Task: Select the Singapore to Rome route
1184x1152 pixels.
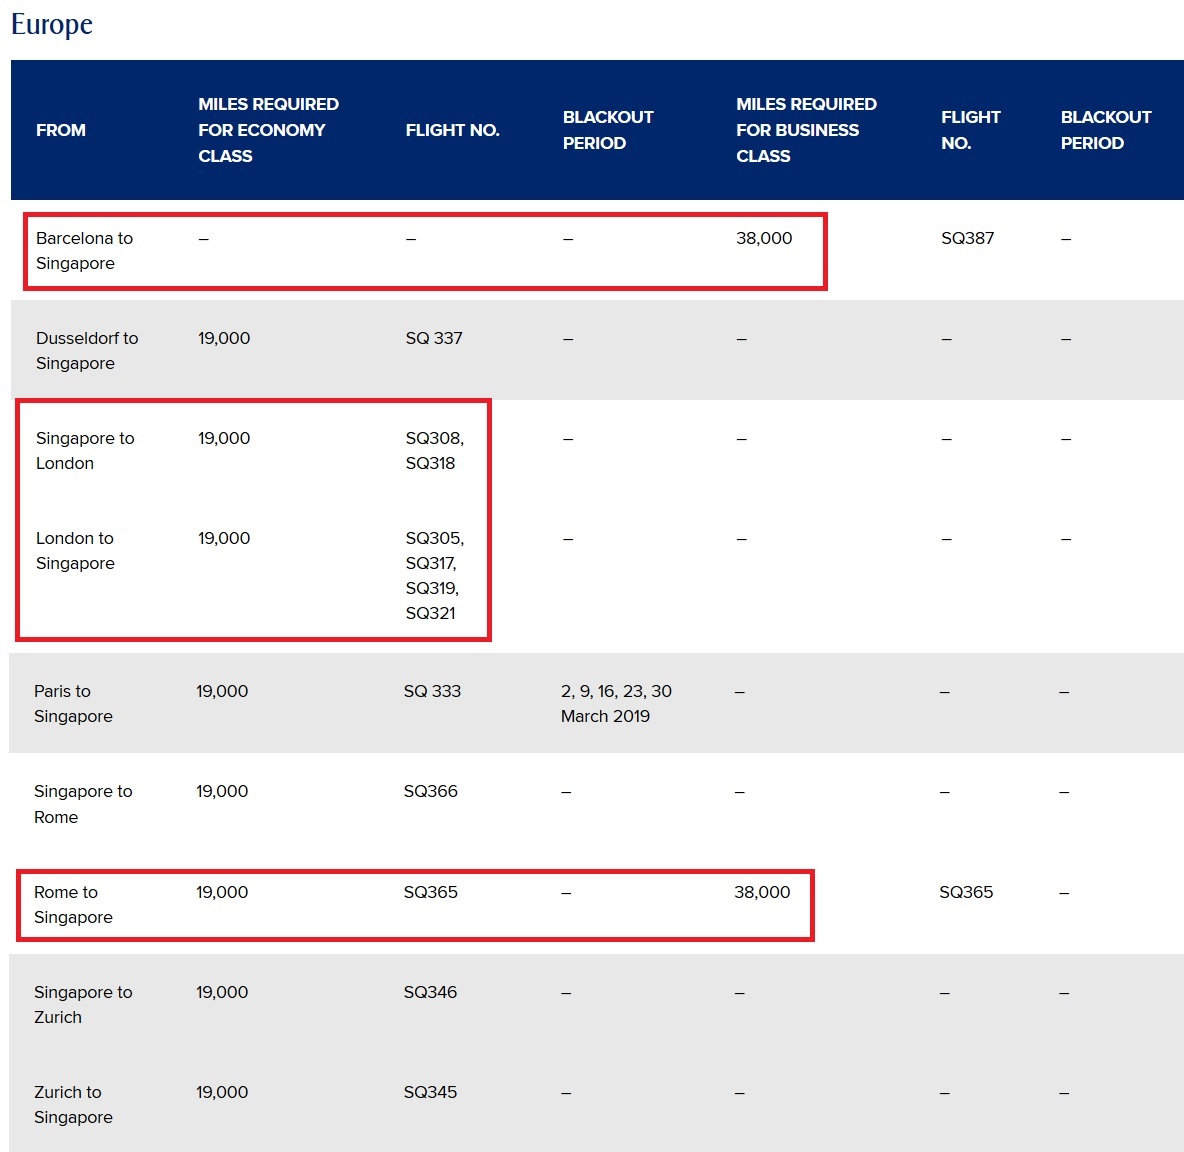Action: click(x=83, y=804)
